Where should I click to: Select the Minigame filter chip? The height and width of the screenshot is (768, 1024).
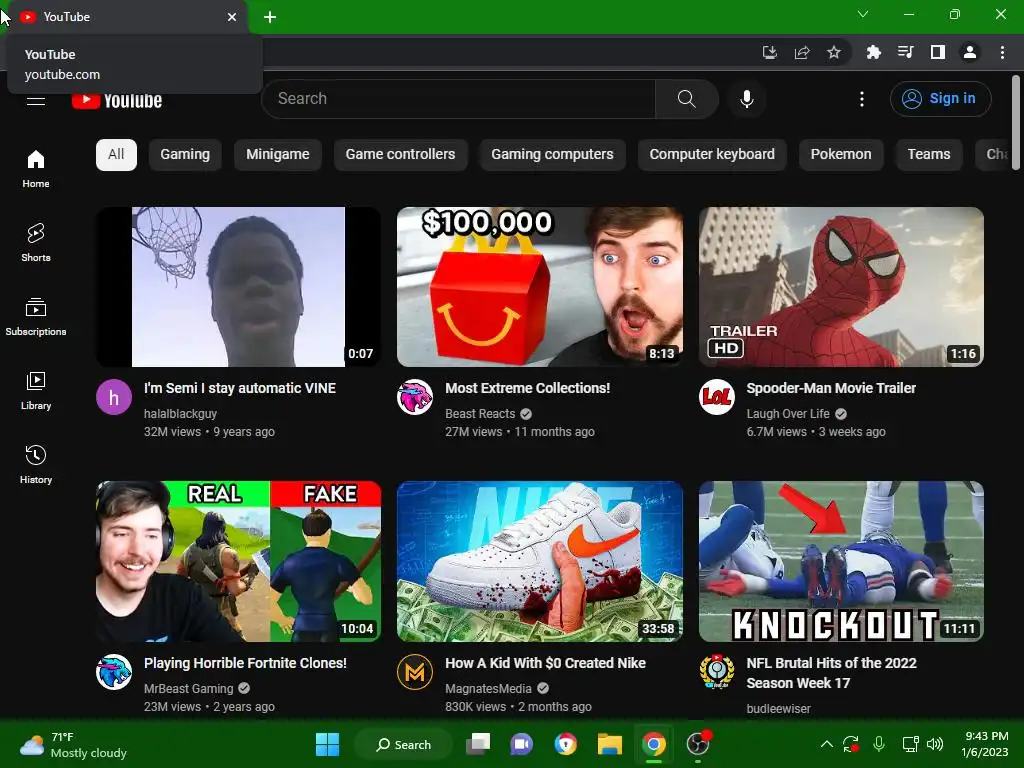[278, 155]
